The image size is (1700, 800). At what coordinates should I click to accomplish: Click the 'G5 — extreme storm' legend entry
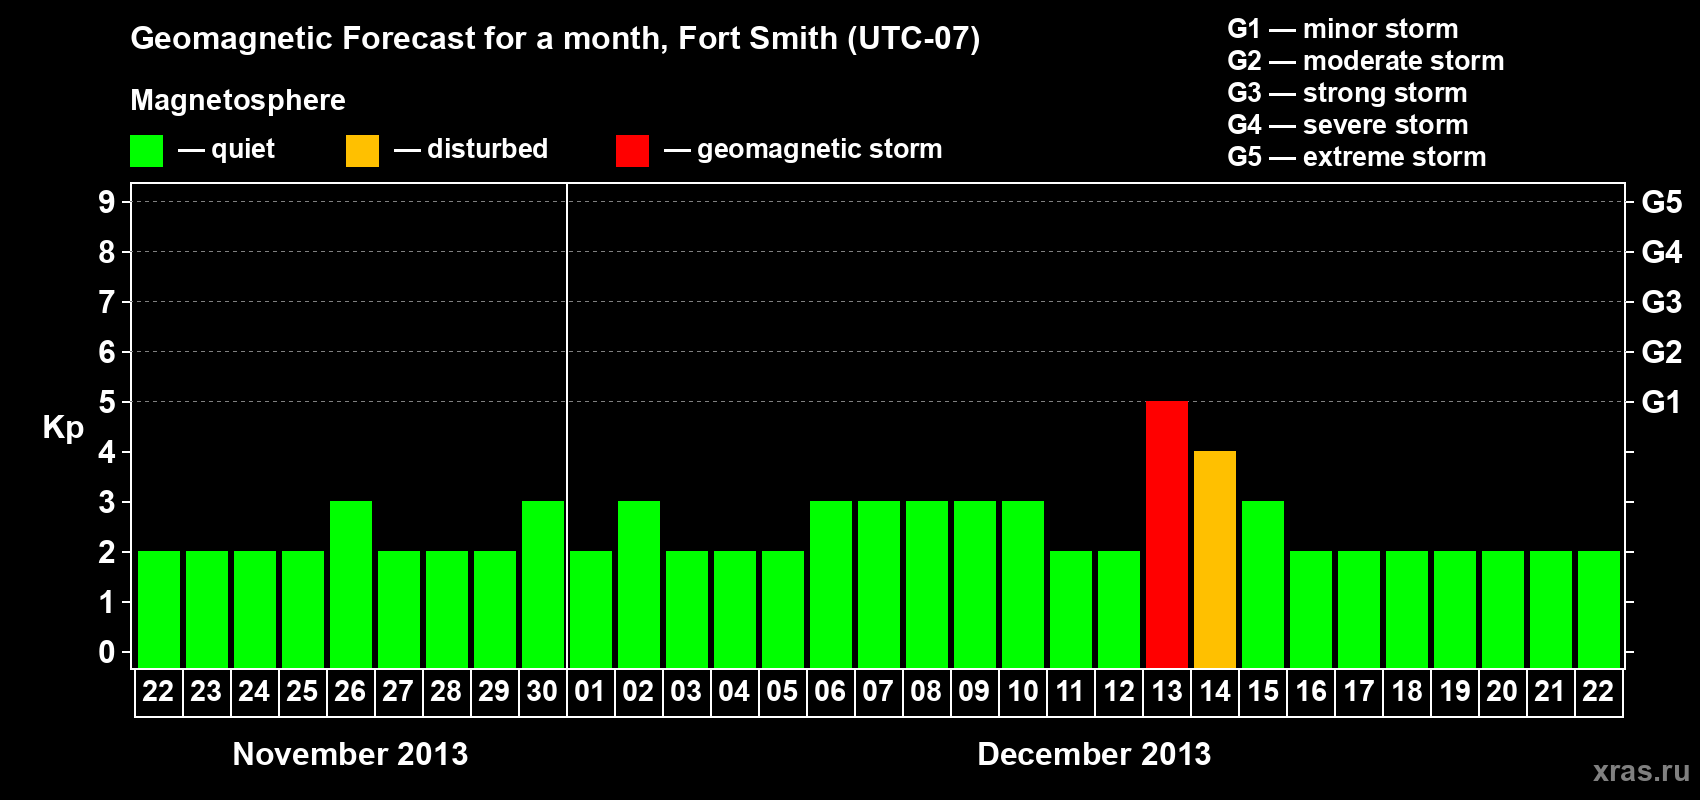click(1356, 157)
